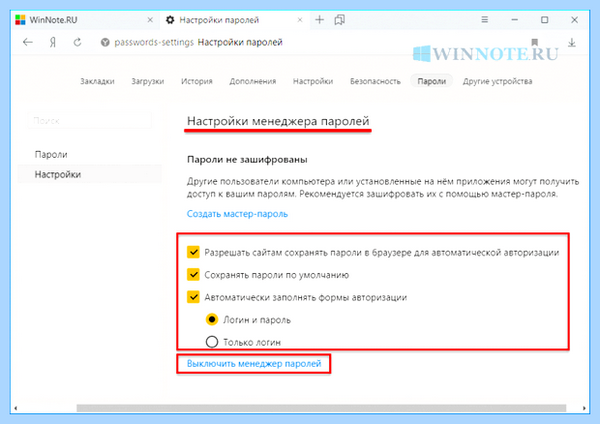Reload the page with refresh icon
This screenshot has width=600, height=424.
click(x=78, y=42)
